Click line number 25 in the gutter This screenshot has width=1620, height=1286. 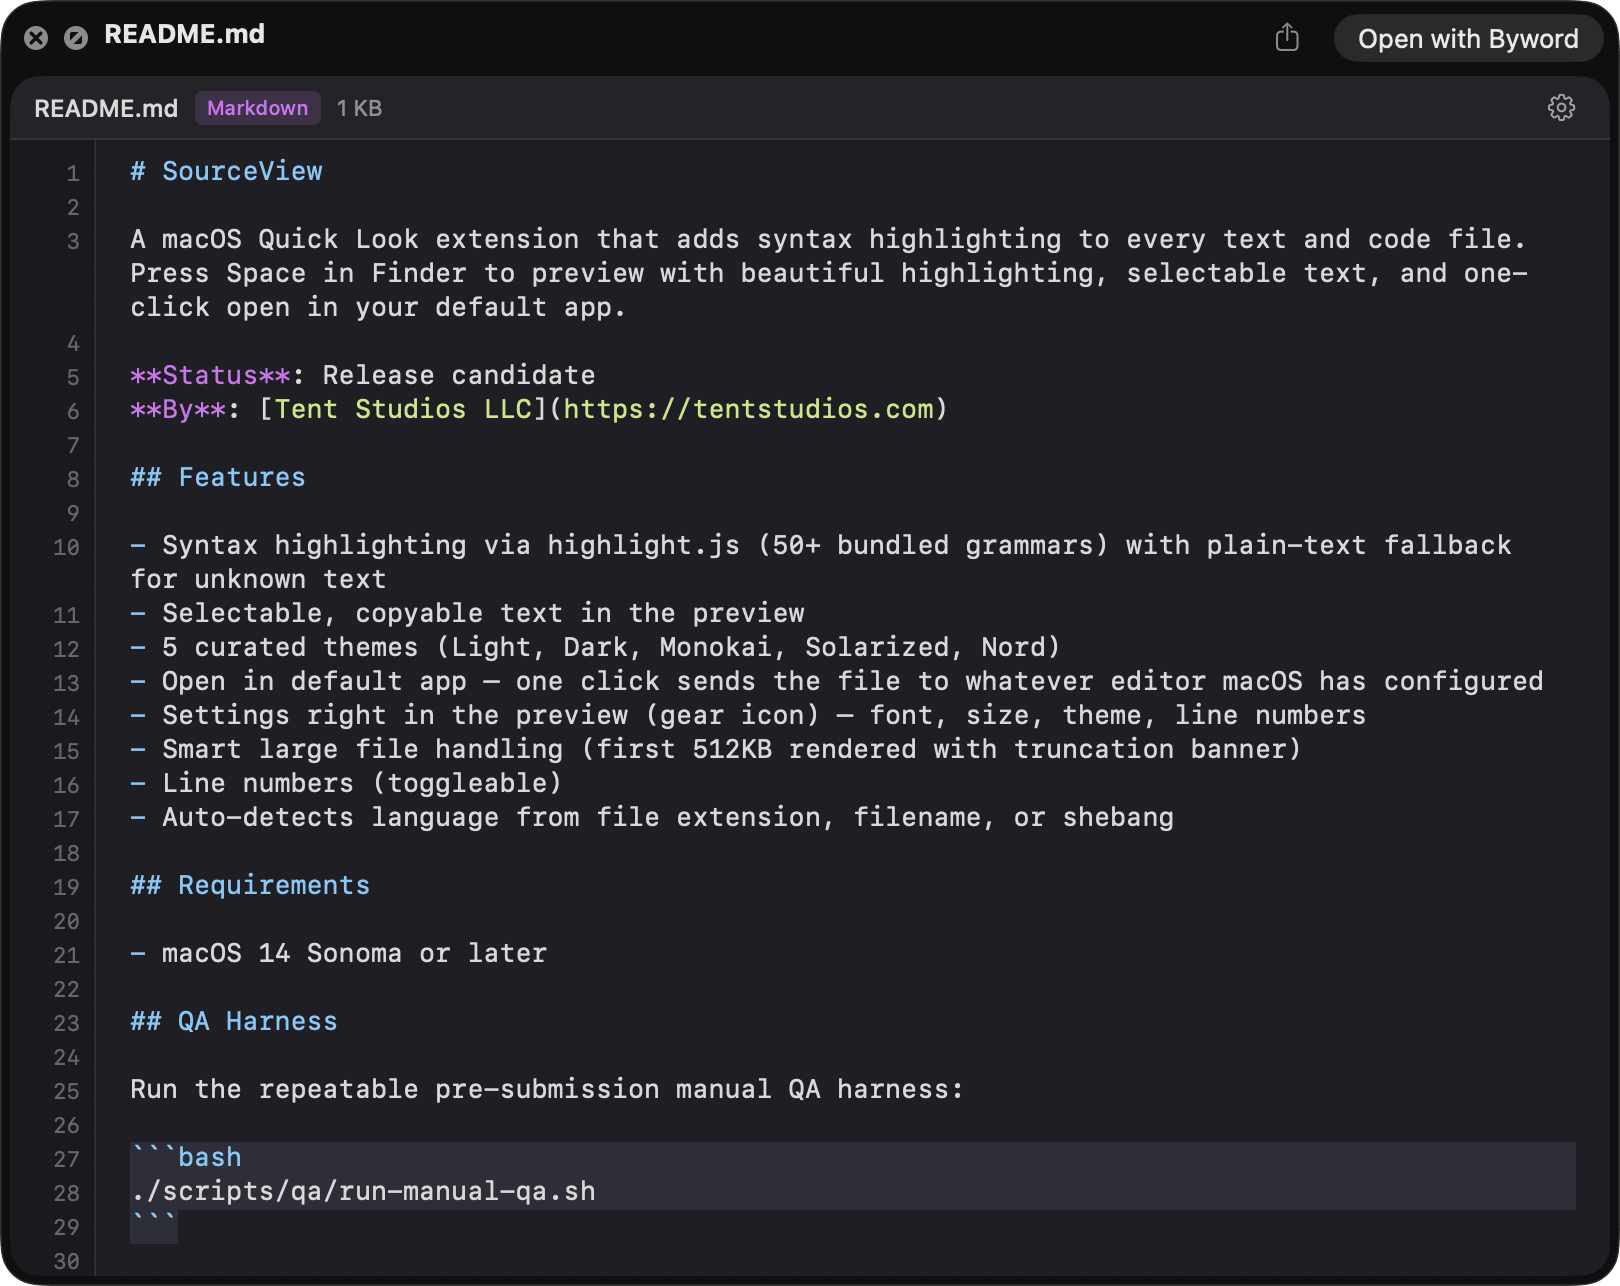(x=66, y=1091)
